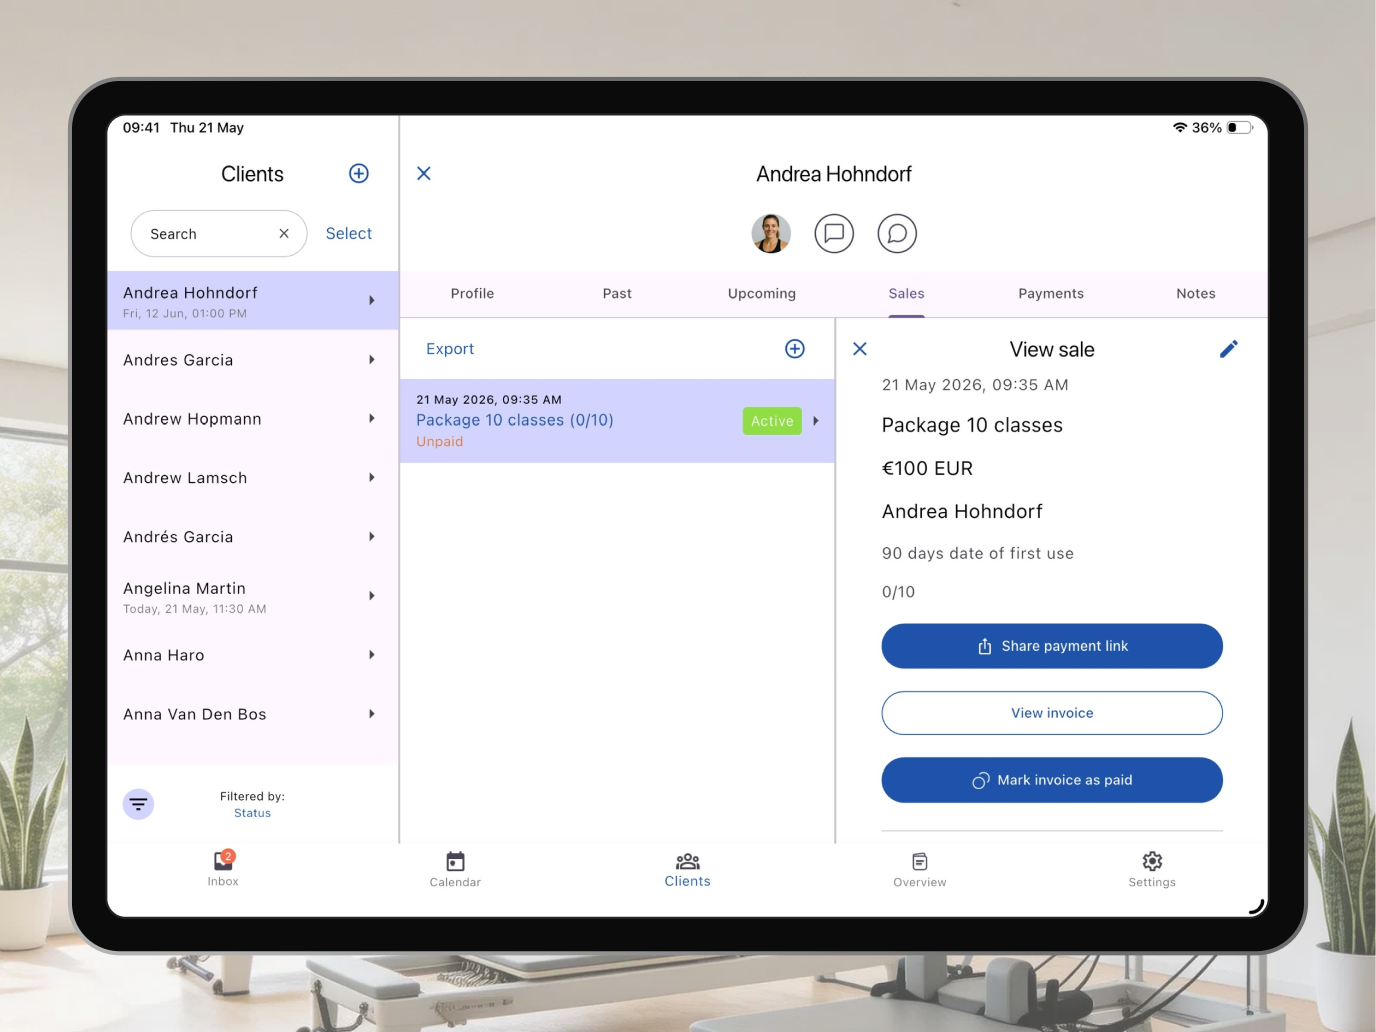Click the Andrea Hohndorf header title
Screen dimensions: 1376x1032
click(x=834, y=174)
